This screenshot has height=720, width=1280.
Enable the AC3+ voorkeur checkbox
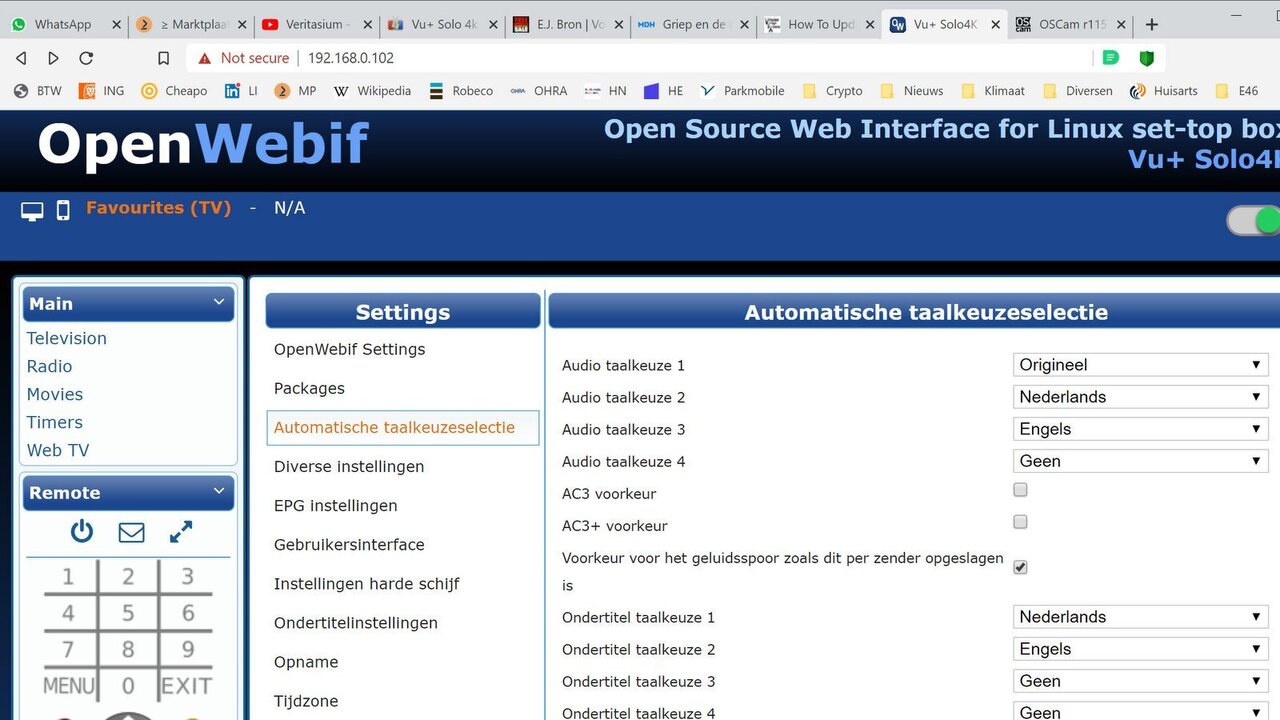1020,522
